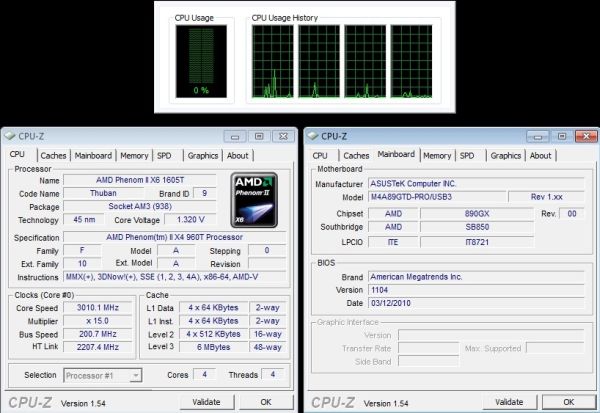The height and width of the screenshot is (413, 600).
Task: Click the Multiplier value x 15.0
Action: pyautogui.click(x=98, y=321)
